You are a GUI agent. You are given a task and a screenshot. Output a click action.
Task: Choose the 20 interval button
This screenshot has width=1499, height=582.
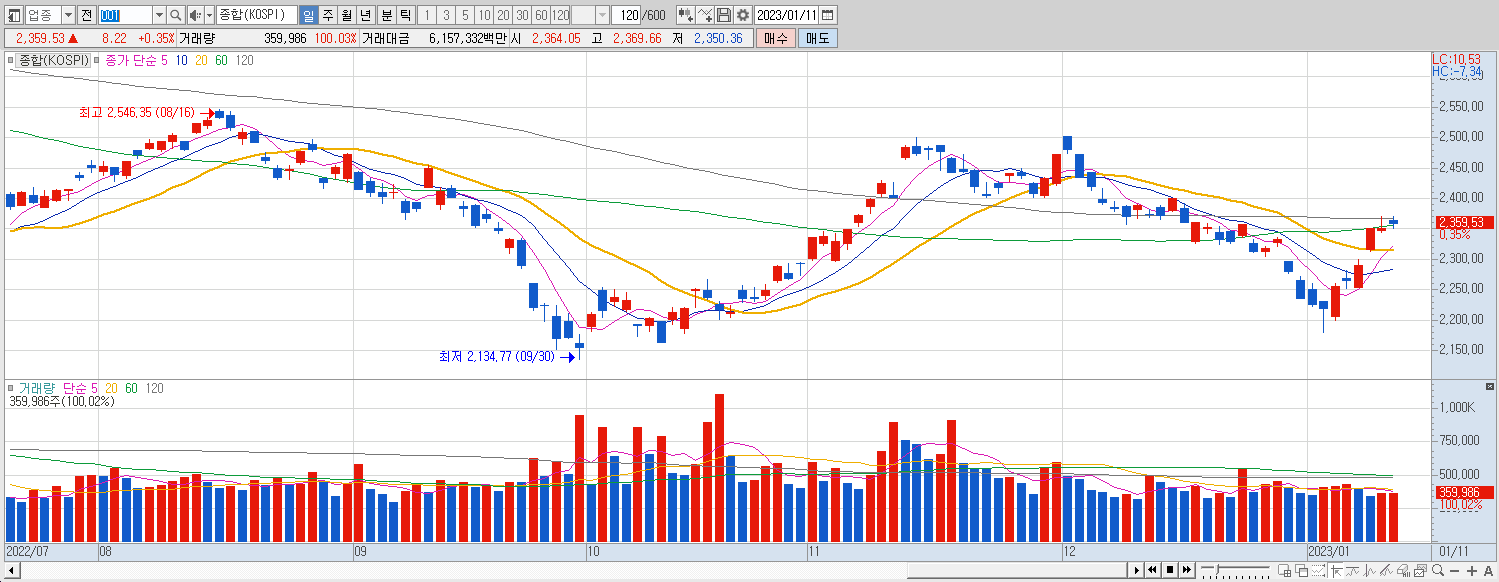503,15
